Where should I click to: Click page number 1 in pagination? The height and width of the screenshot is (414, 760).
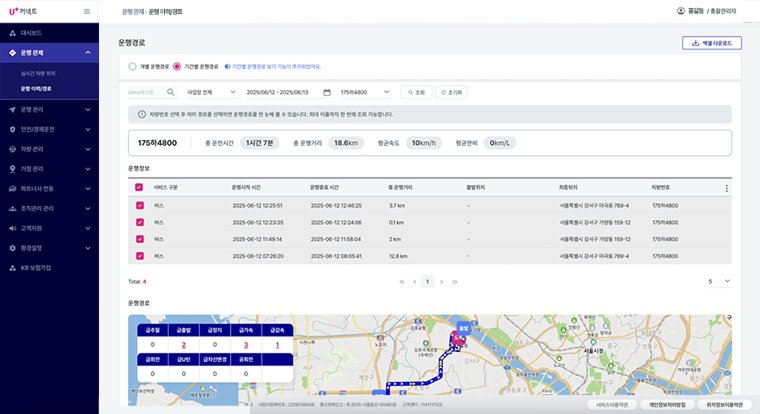428,282
